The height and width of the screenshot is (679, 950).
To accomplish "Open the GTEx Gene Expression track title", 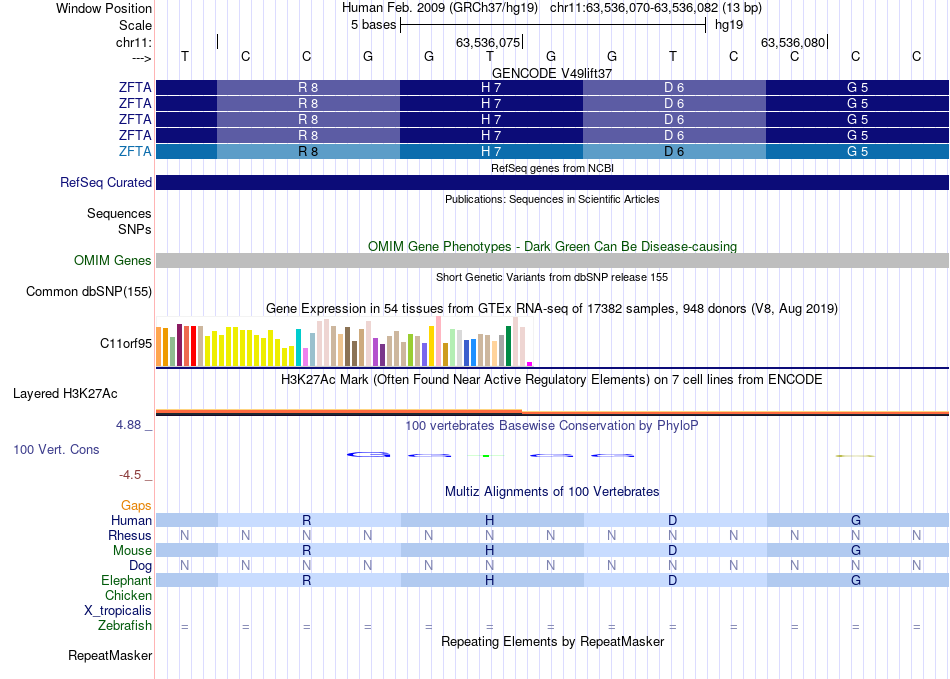I will [x=552, y=309].
